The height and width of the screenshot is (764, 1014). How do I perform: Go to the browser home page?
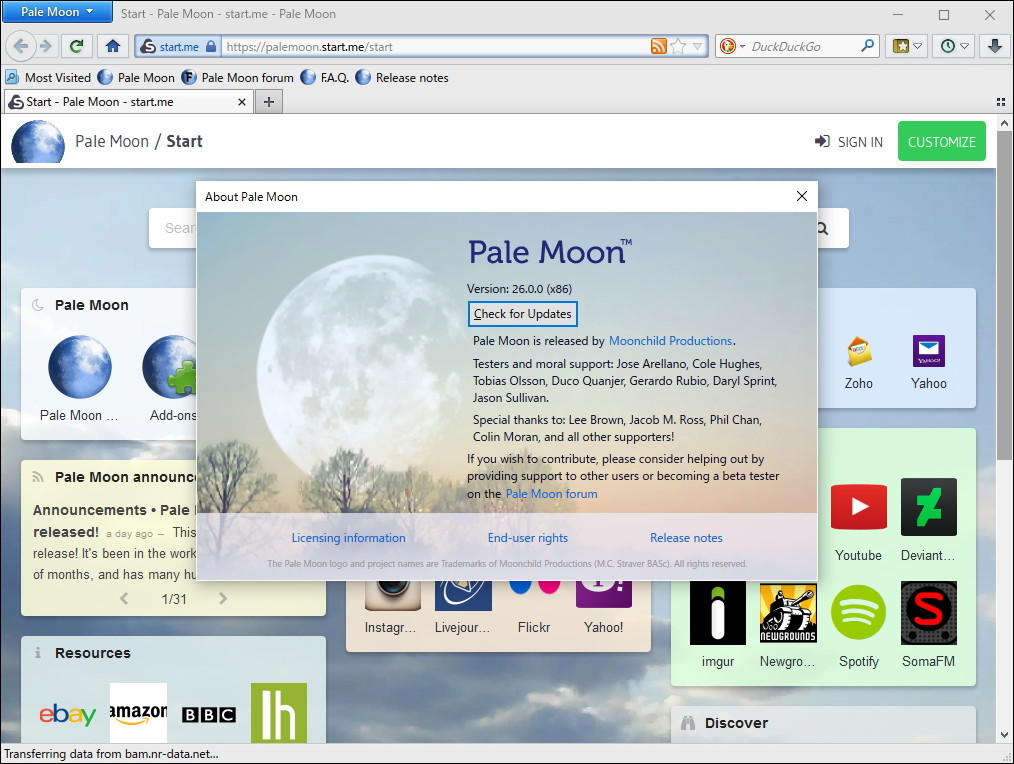tap(113, 46)
